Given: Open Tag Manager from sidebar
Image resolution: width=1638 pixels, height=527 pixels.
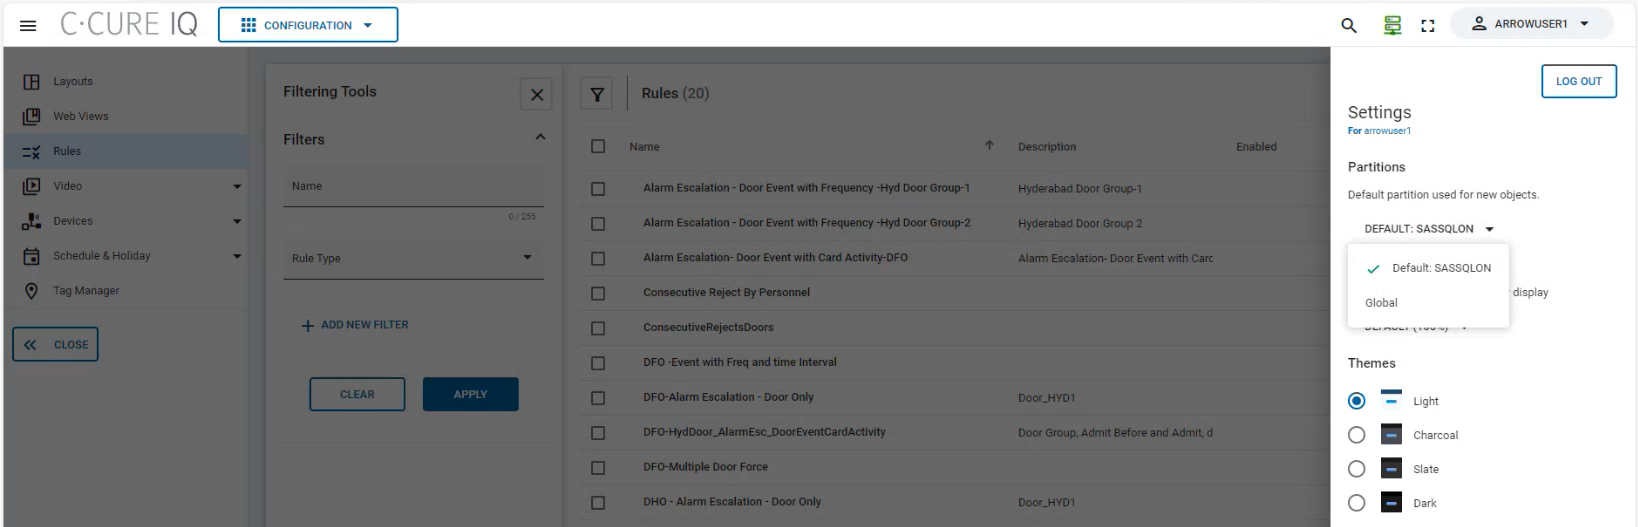Looking at the screenshot, I should click(86, 291).
